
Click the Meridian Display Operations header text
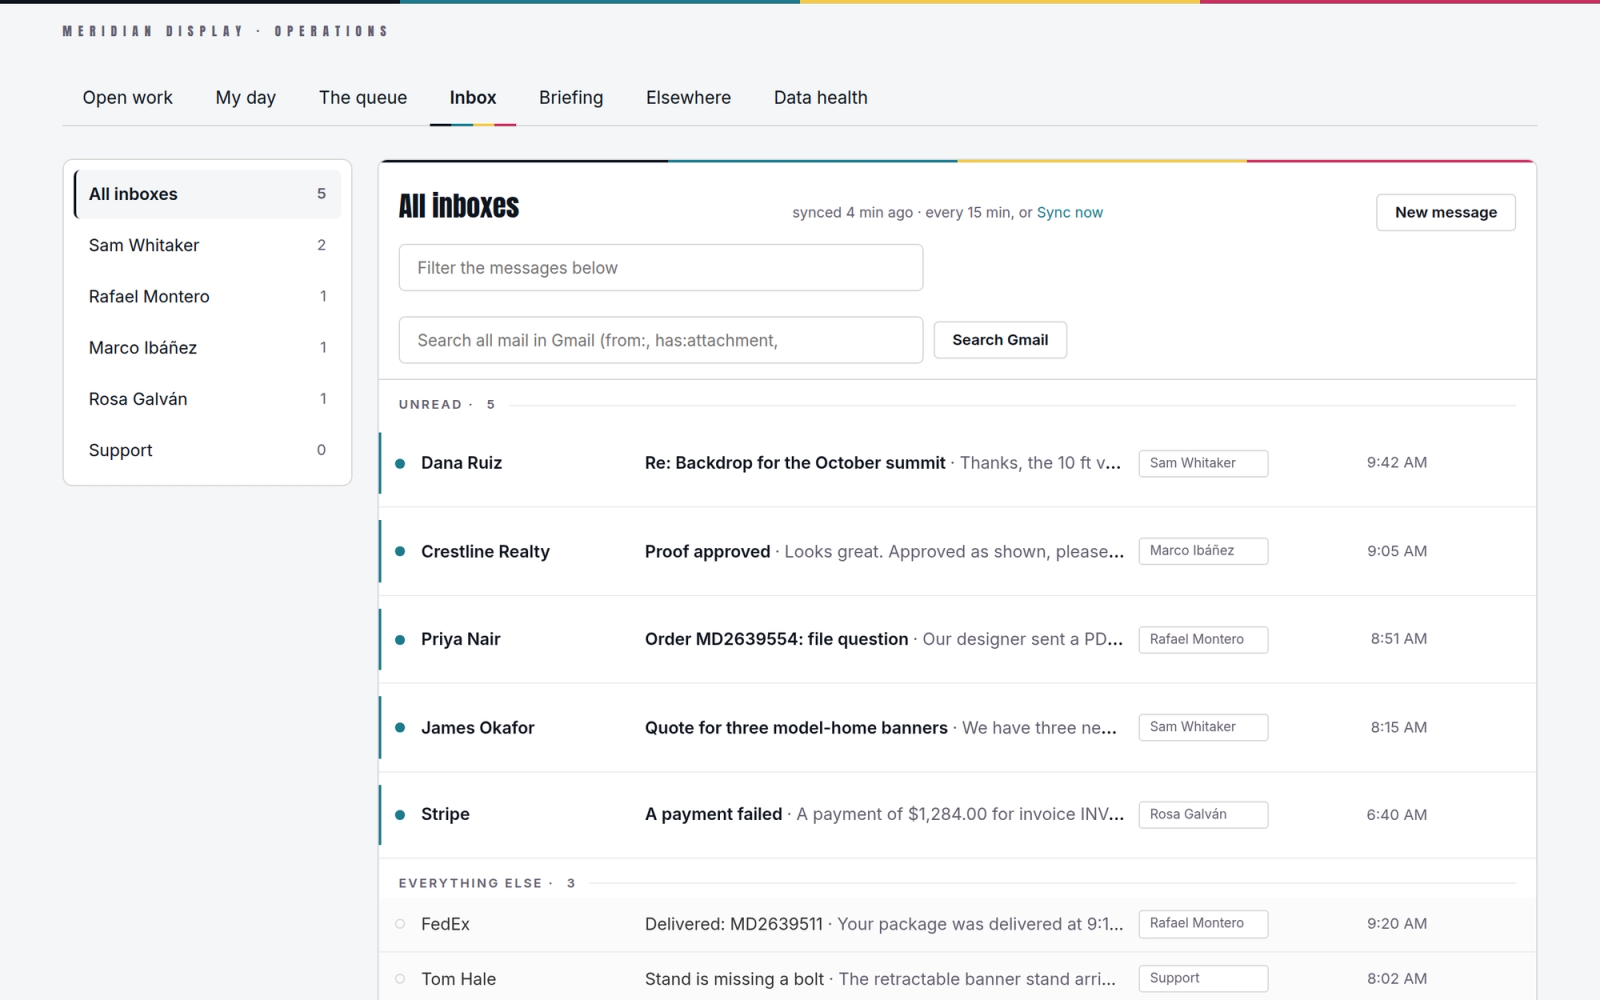[225, 31]
